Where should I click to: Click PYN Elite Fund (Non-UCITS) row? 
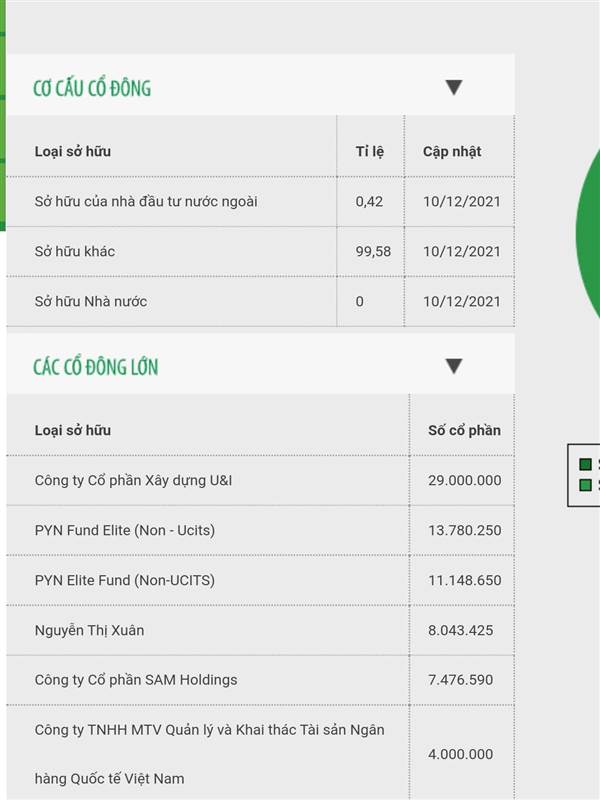click(x=260, y=580)
